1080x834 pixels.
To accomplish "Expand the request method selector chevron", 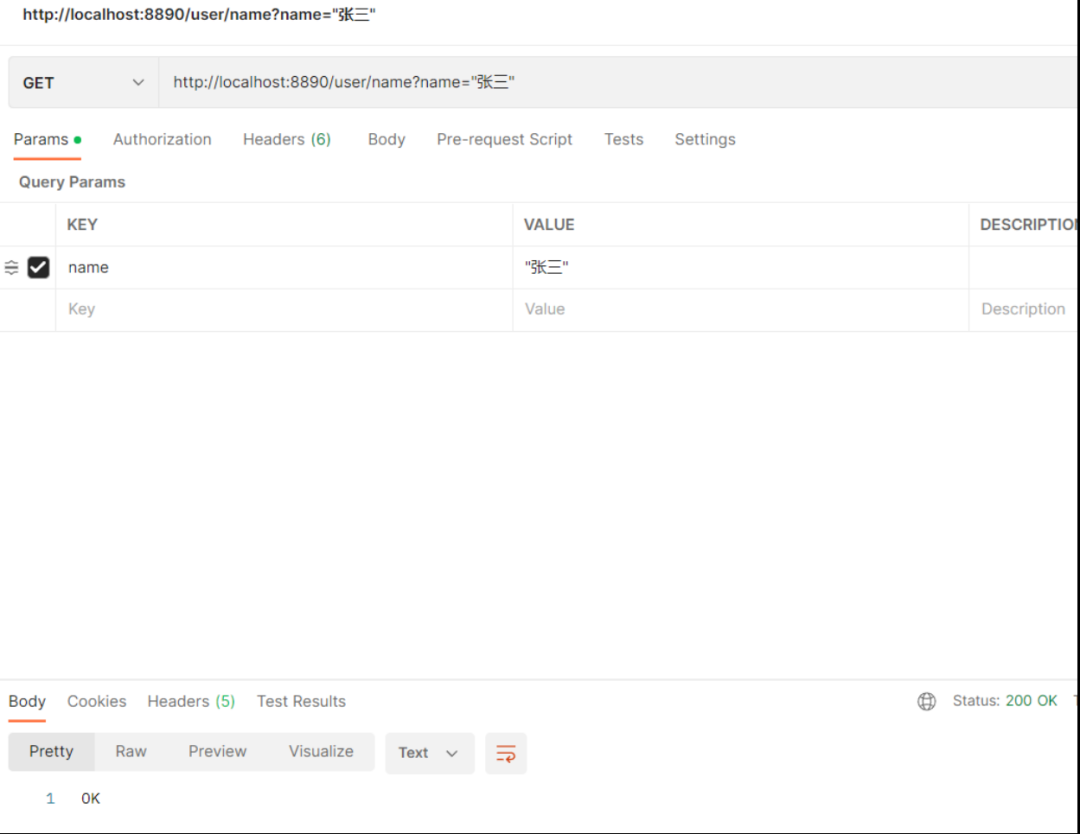I will click(139, 82).
